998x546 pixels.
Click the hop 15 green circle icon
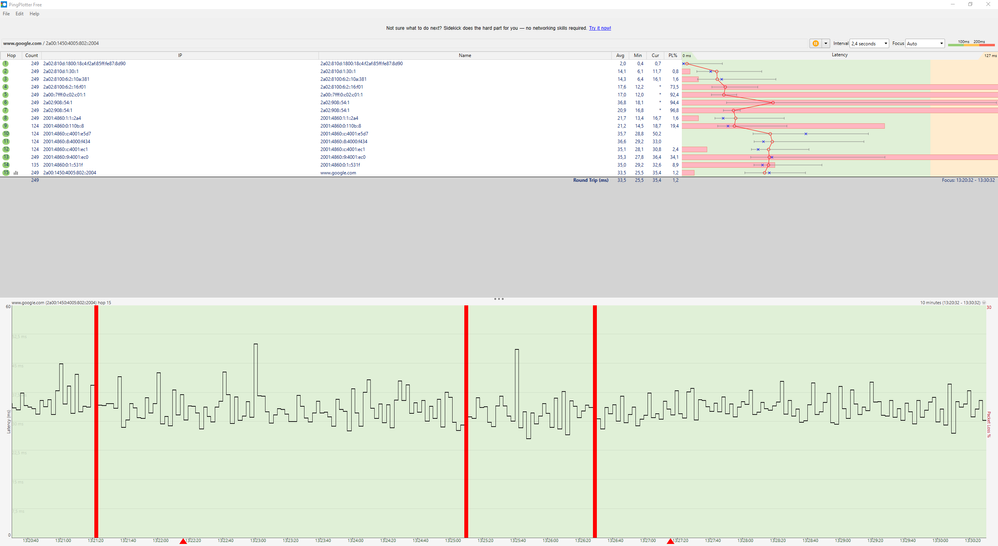coord(6,172)
